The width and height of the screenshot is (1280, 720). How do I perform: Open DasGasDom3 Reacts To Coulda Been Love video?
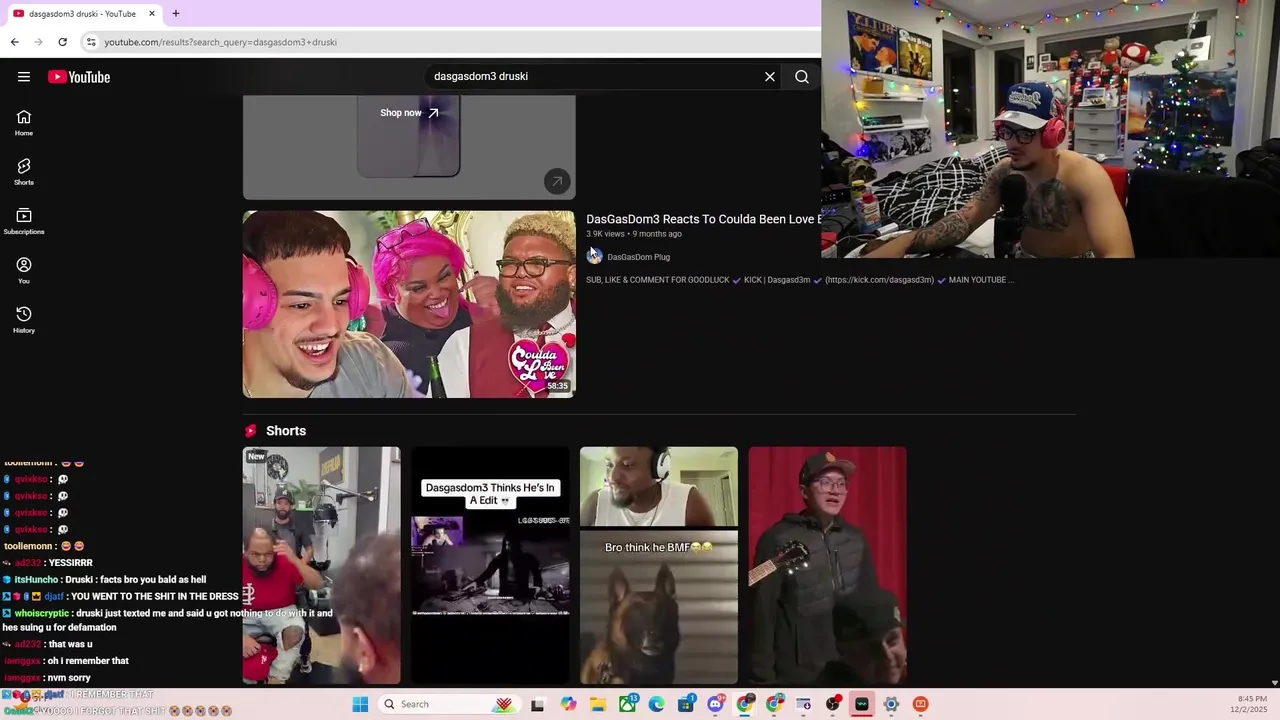coord(703,219)
